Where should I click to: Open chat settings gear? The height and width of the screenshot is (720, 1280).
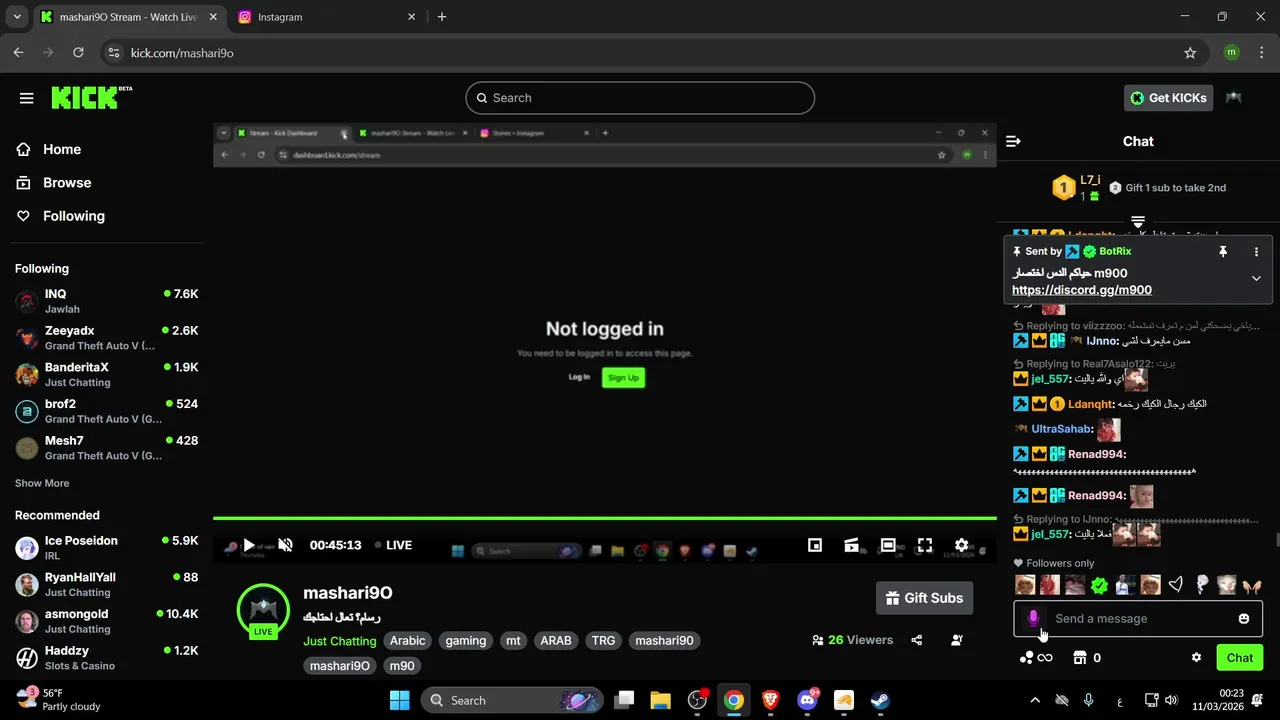coord(1196,658)
